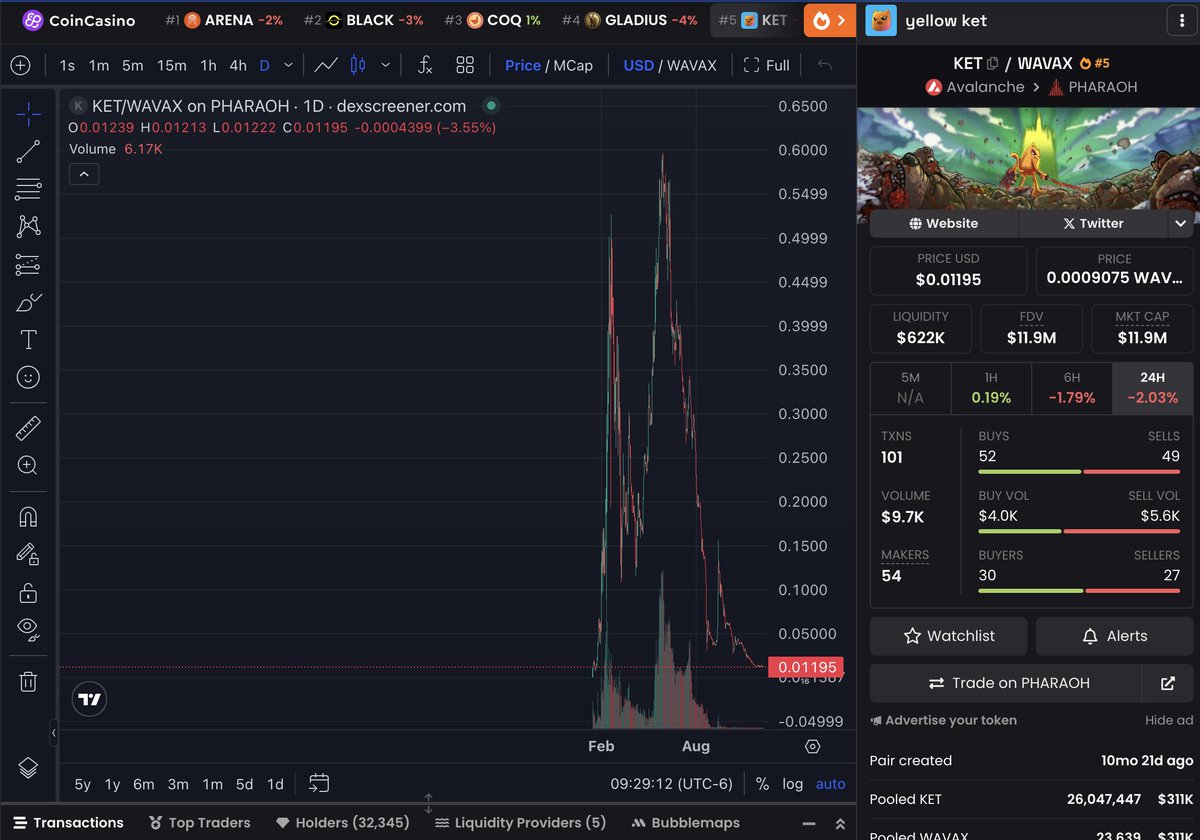1200x840 pixels.
Task: Click the add symbol plus icon
Action: tap(20, 65)
